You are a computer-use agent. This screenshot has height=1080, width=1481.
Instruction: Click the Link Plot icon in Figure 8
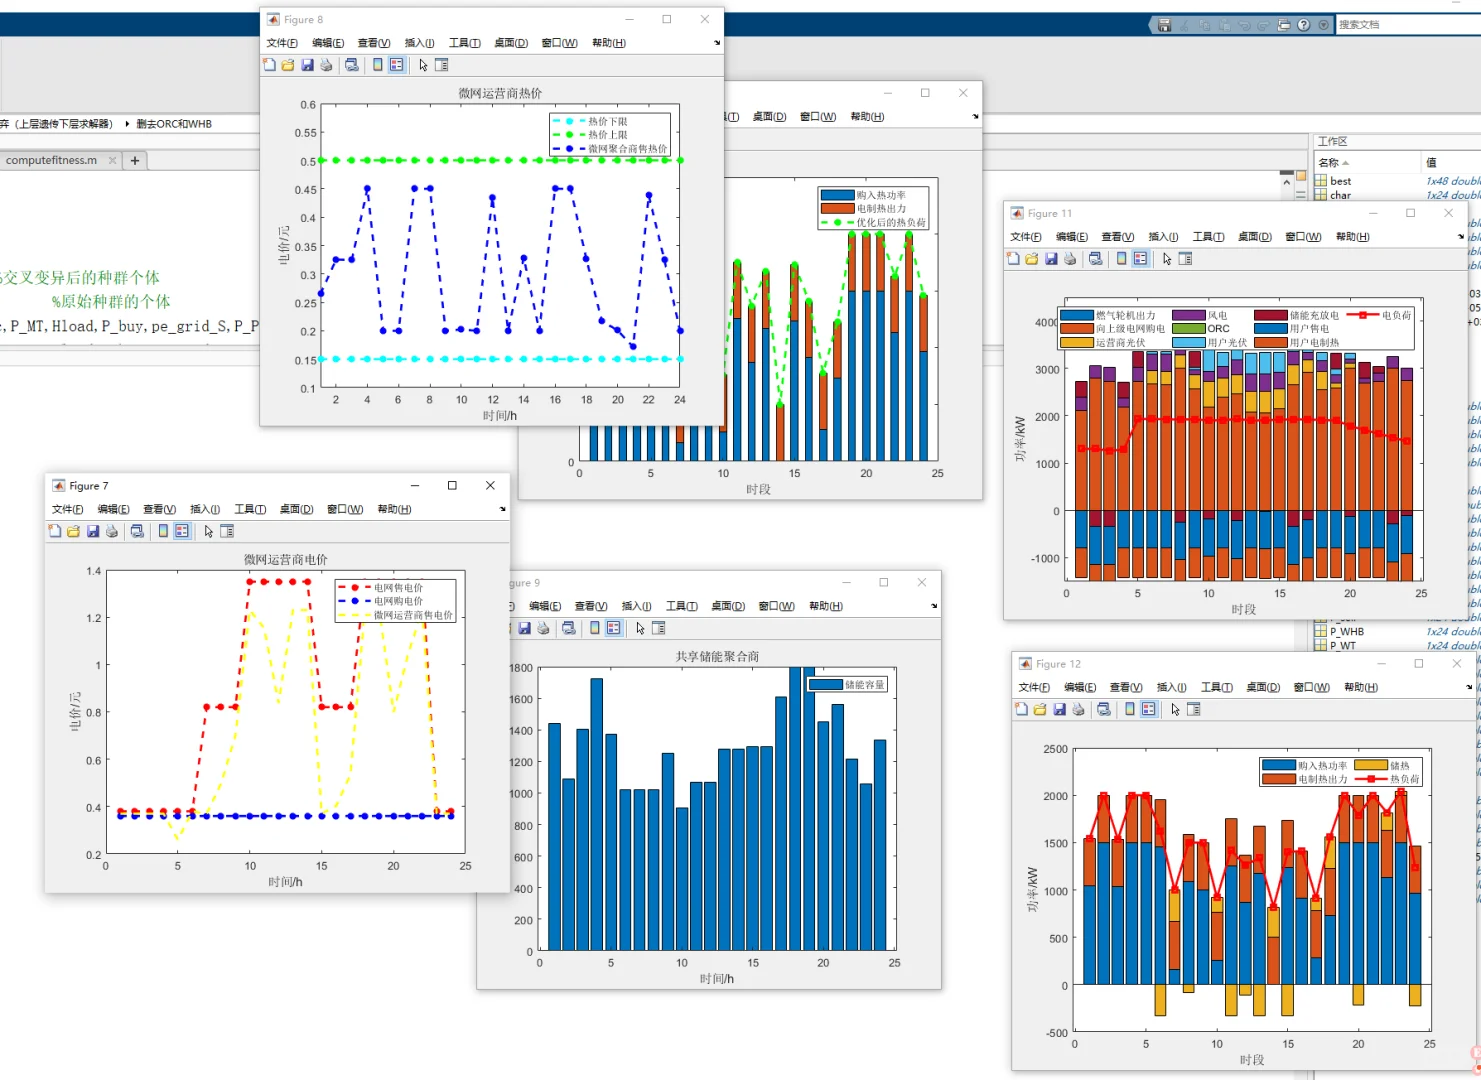point(352,65)
